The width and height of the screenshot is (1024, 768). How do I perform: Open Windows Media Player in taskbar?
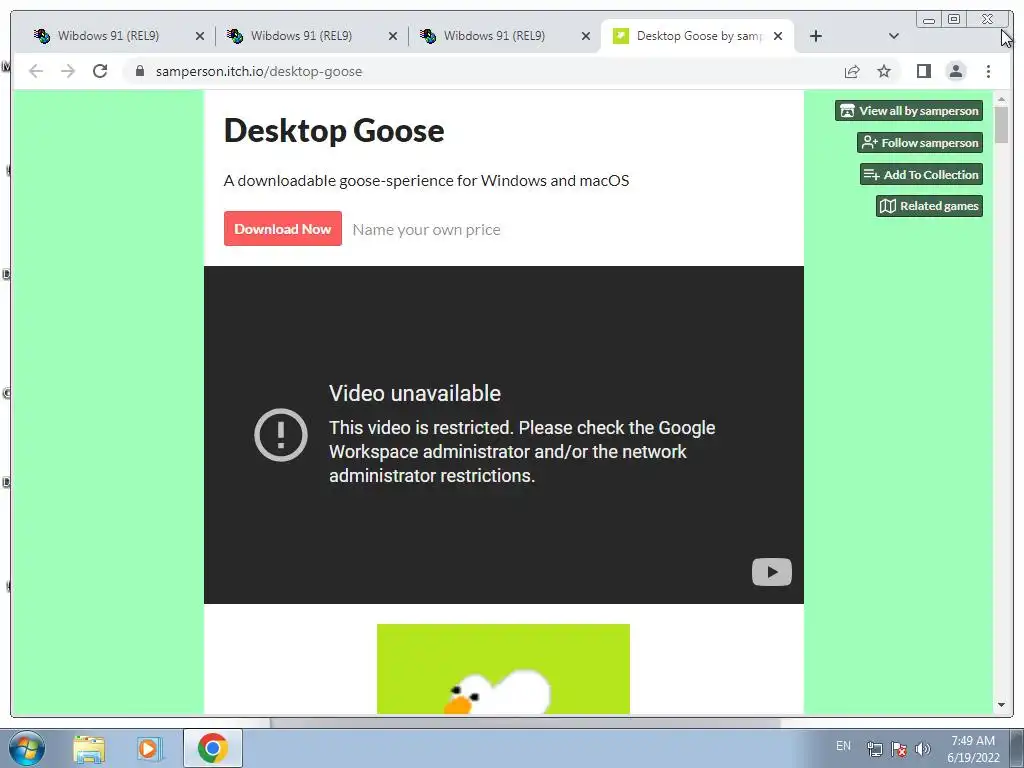(148, 749)
